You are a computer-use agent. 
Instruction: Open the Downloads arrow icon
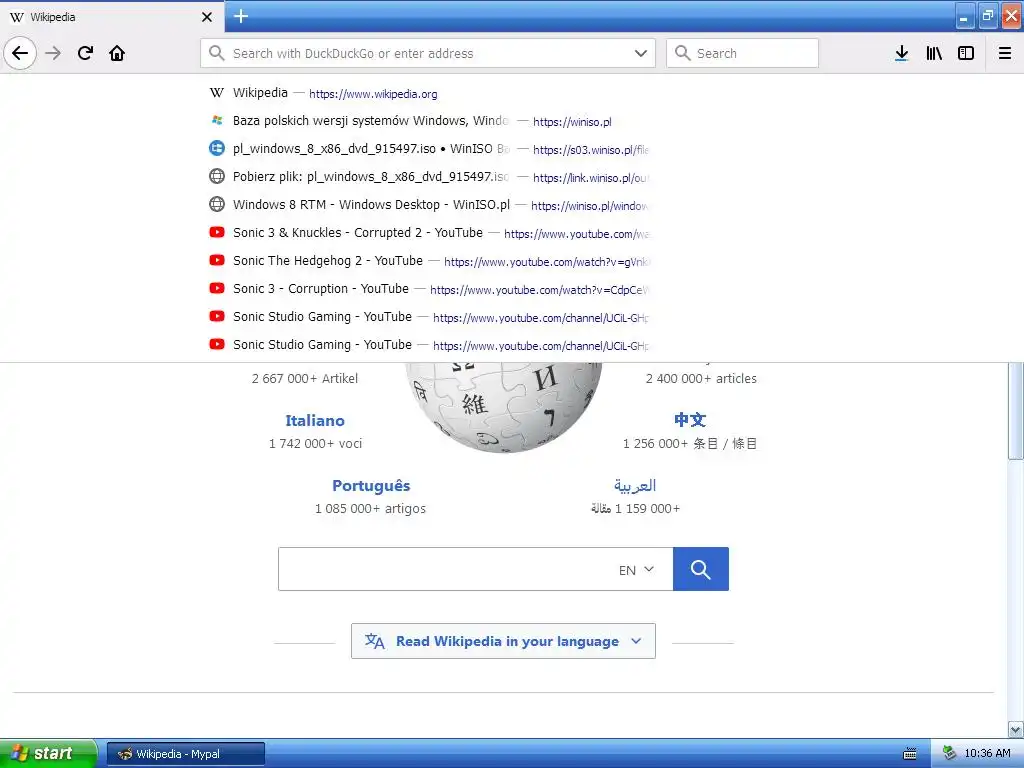(x=902, y=53)
